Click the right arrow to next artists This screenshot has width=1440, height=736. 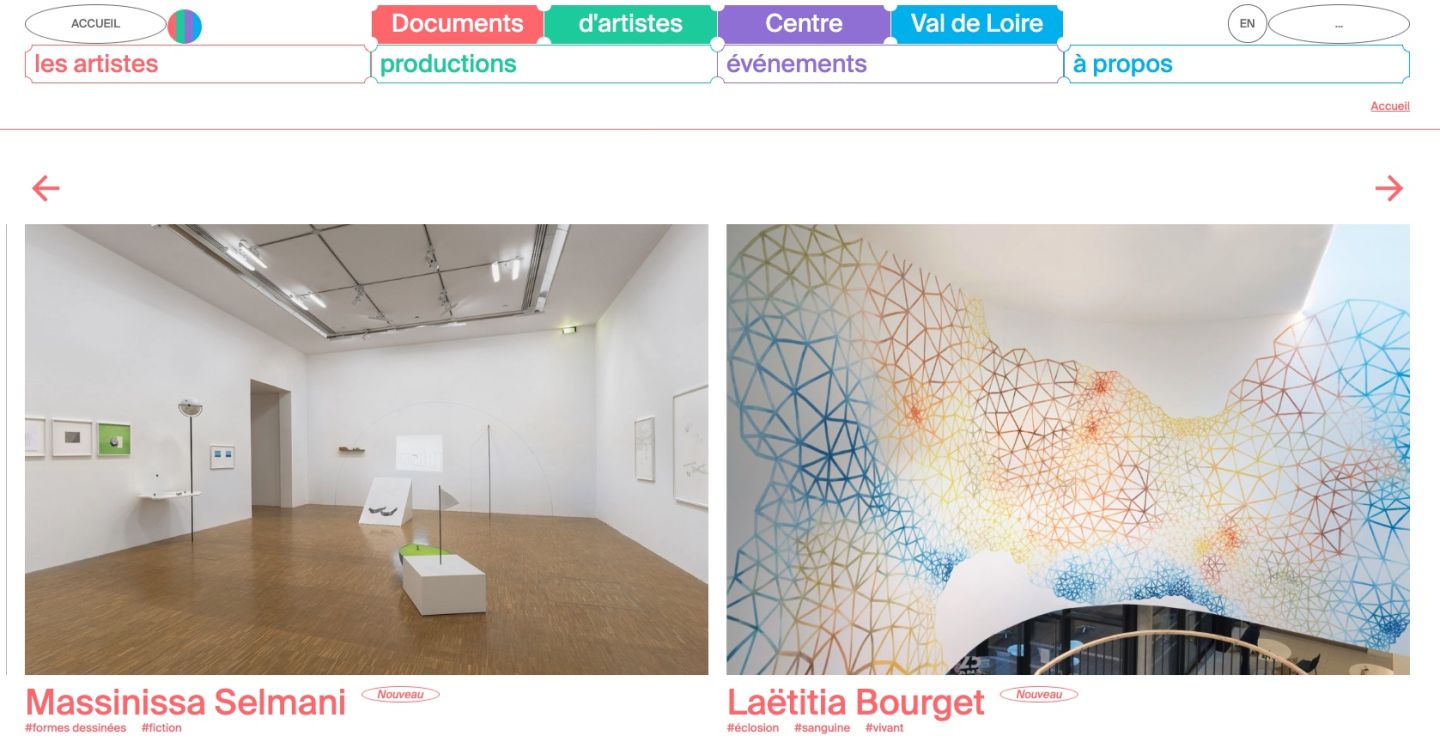point(1389,188)
